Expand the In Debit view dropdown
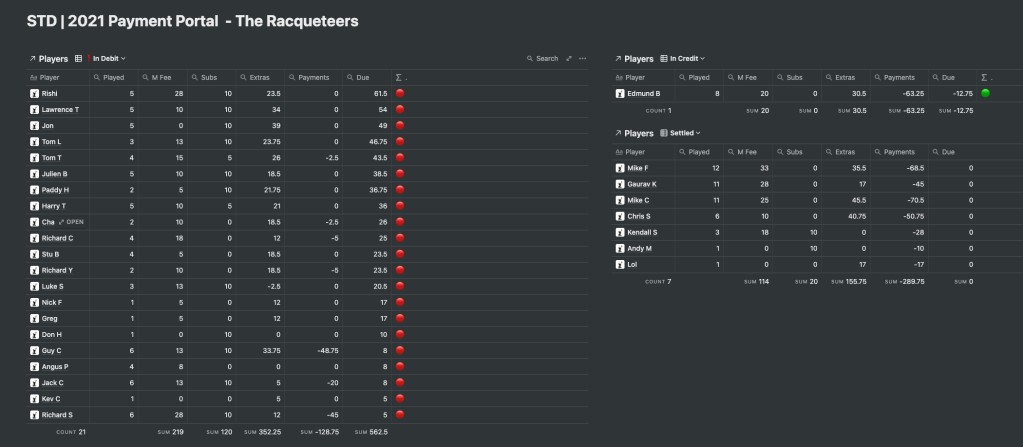The height and width of the screenshot is (447, 1023). click(x=109, y=59)
